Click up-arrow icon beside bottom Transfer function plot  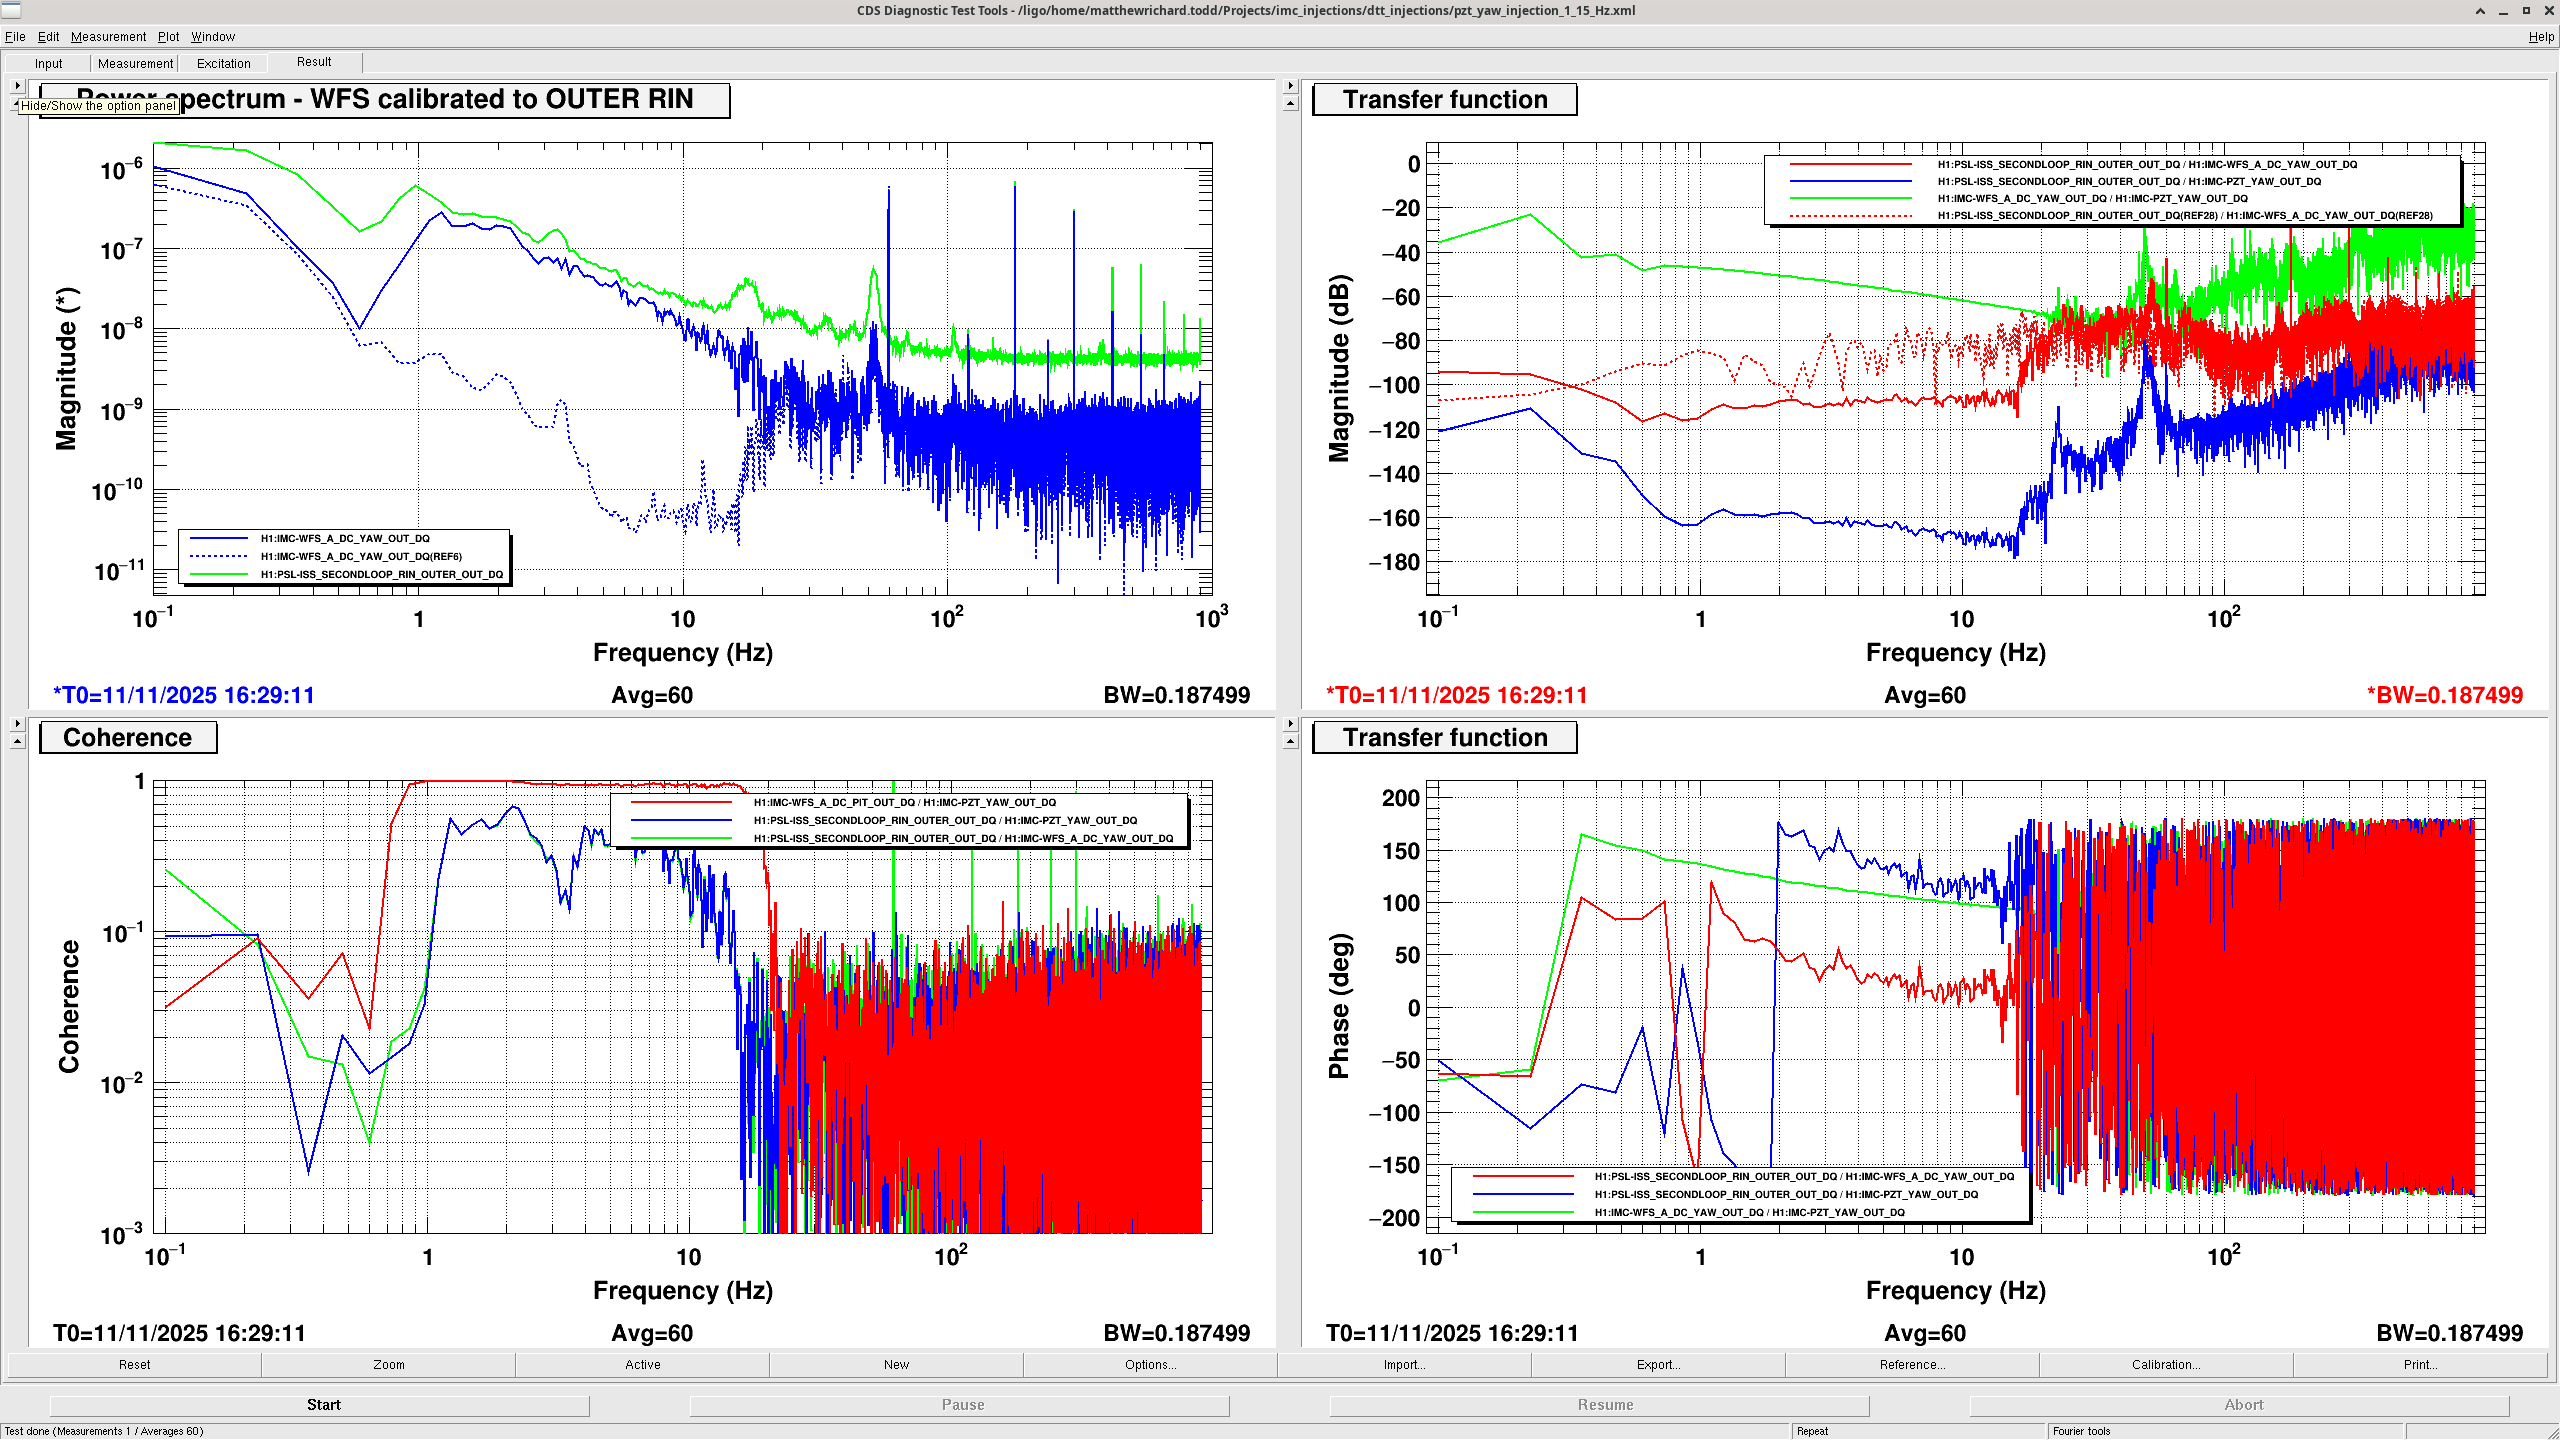click(1290, 742)
